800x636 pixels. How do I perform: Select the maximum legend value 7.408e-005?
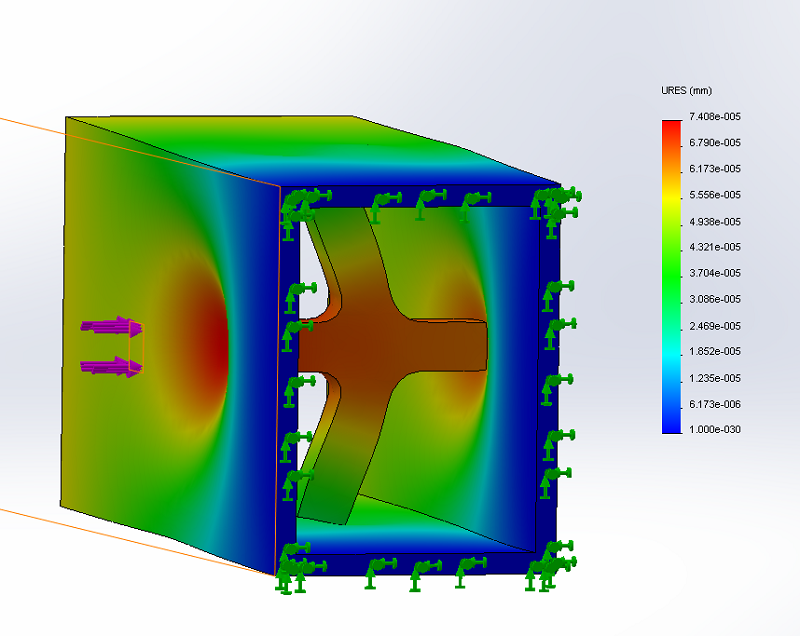(x=714, y=117)
